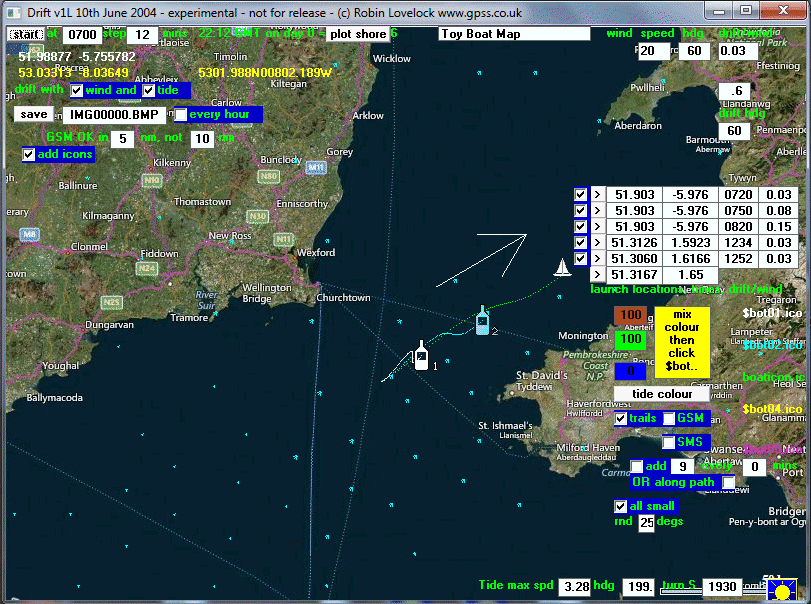Choose the $bot01.ico icon label

(x=773, y=313)
